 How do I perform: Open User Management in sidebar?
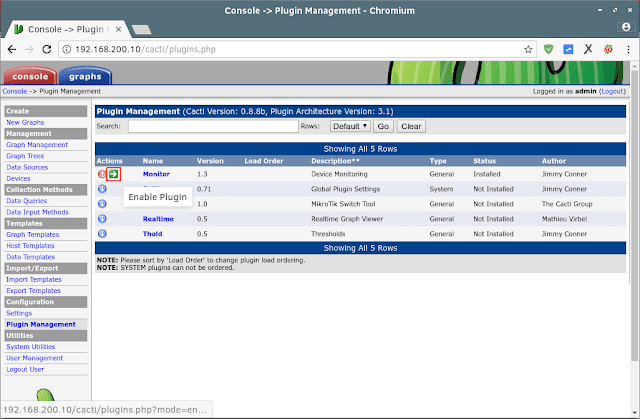[x=35, y=358]
